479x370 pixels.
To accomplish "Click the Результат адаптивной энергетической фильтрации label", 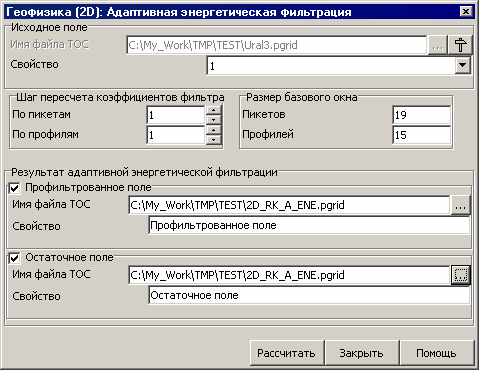I will 144,172.
